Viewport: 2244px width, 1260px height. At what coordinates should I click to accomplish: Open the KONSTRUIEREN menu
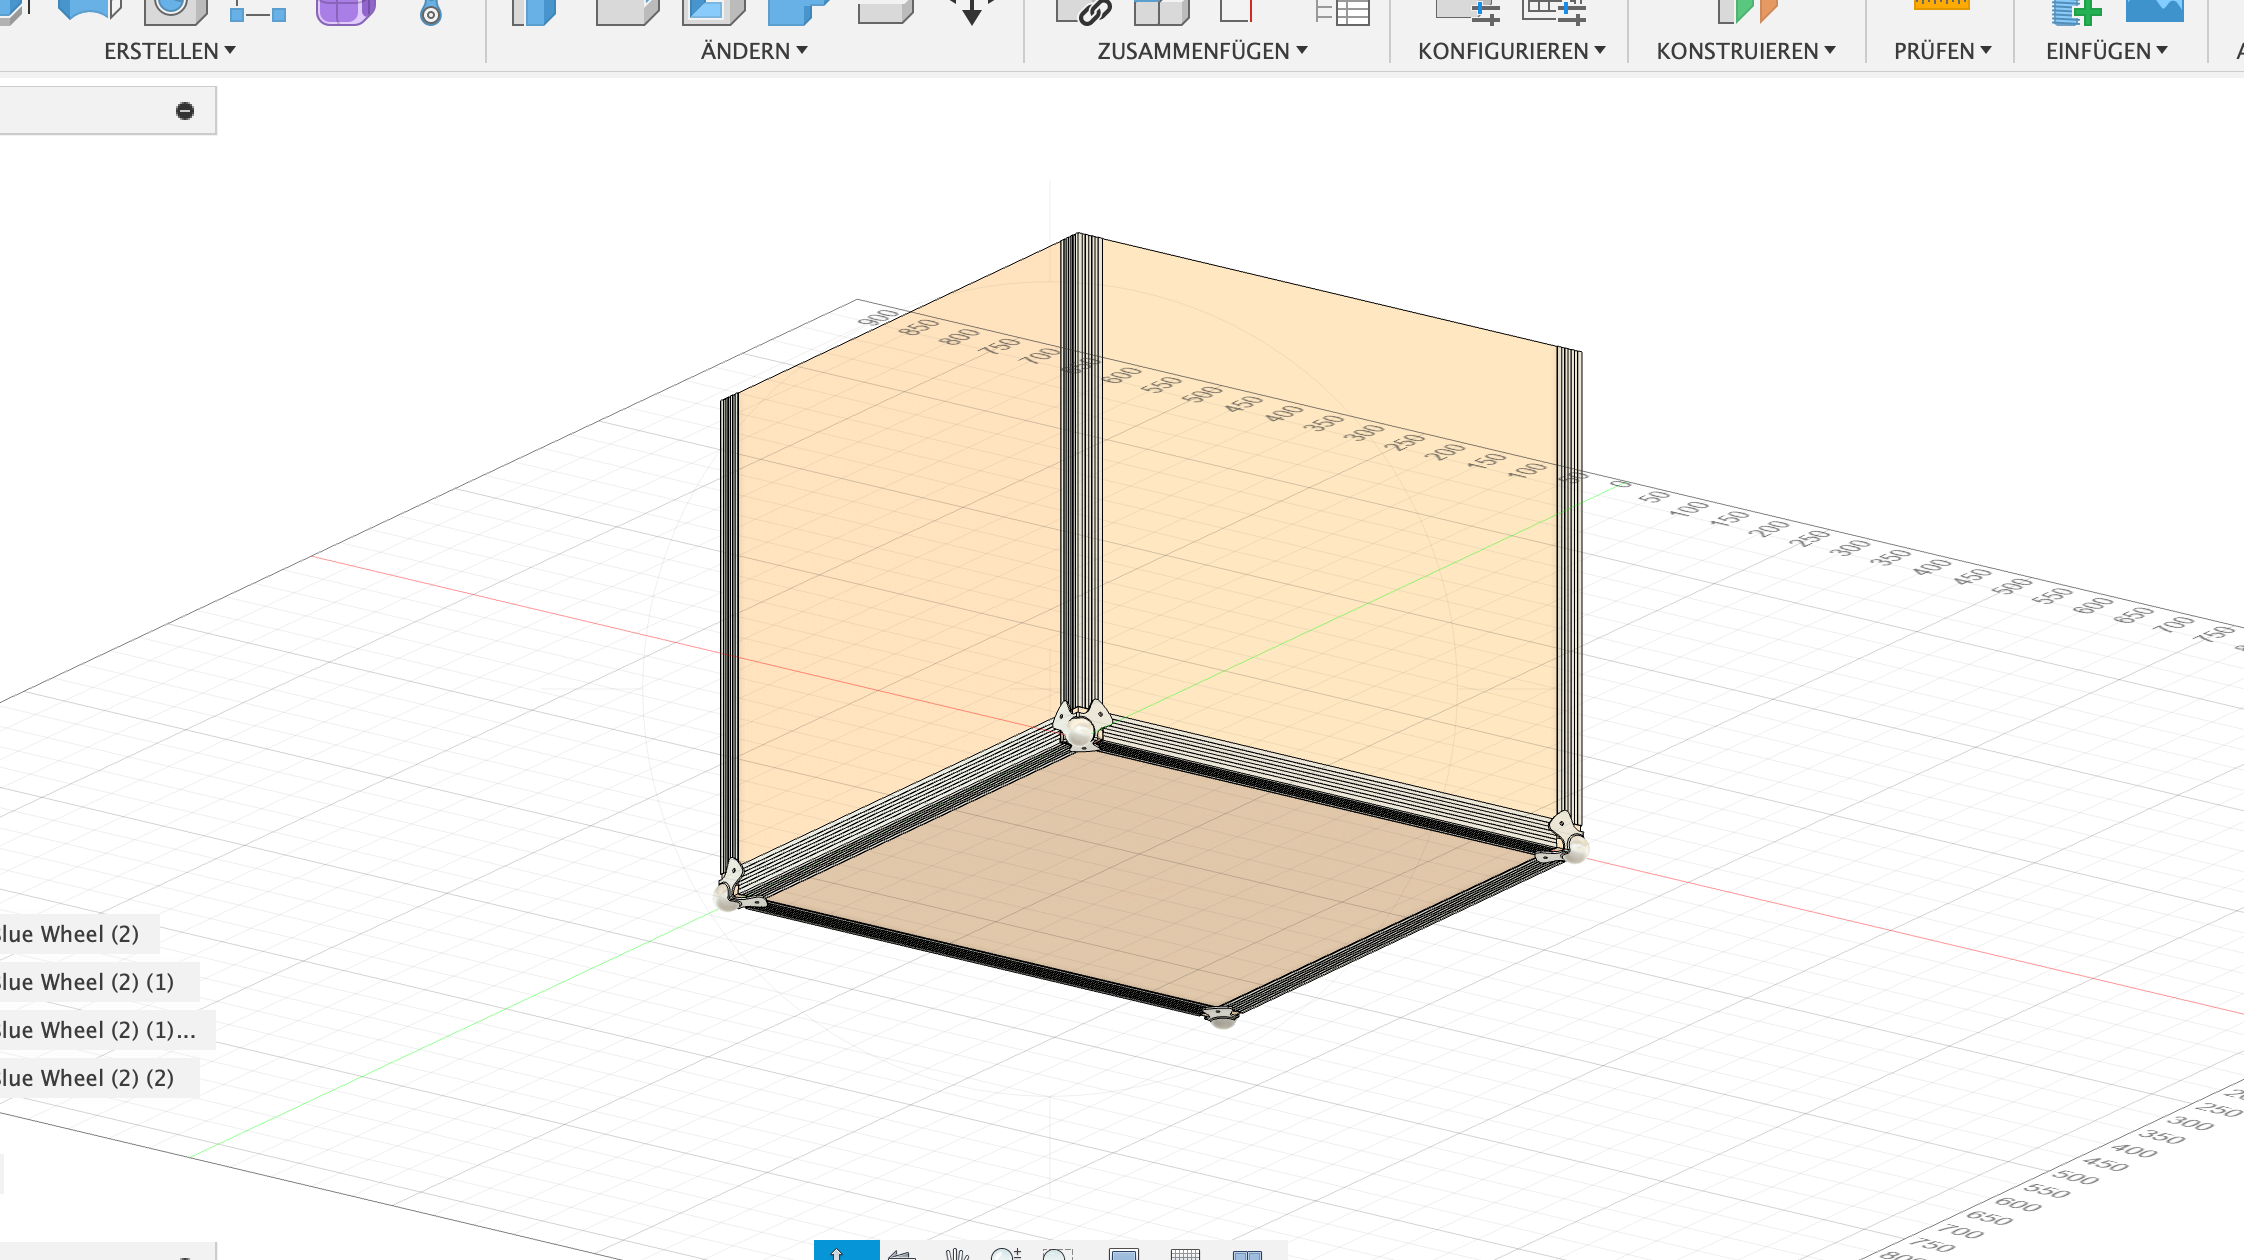pyautogui.click(x=1745, y=51)
